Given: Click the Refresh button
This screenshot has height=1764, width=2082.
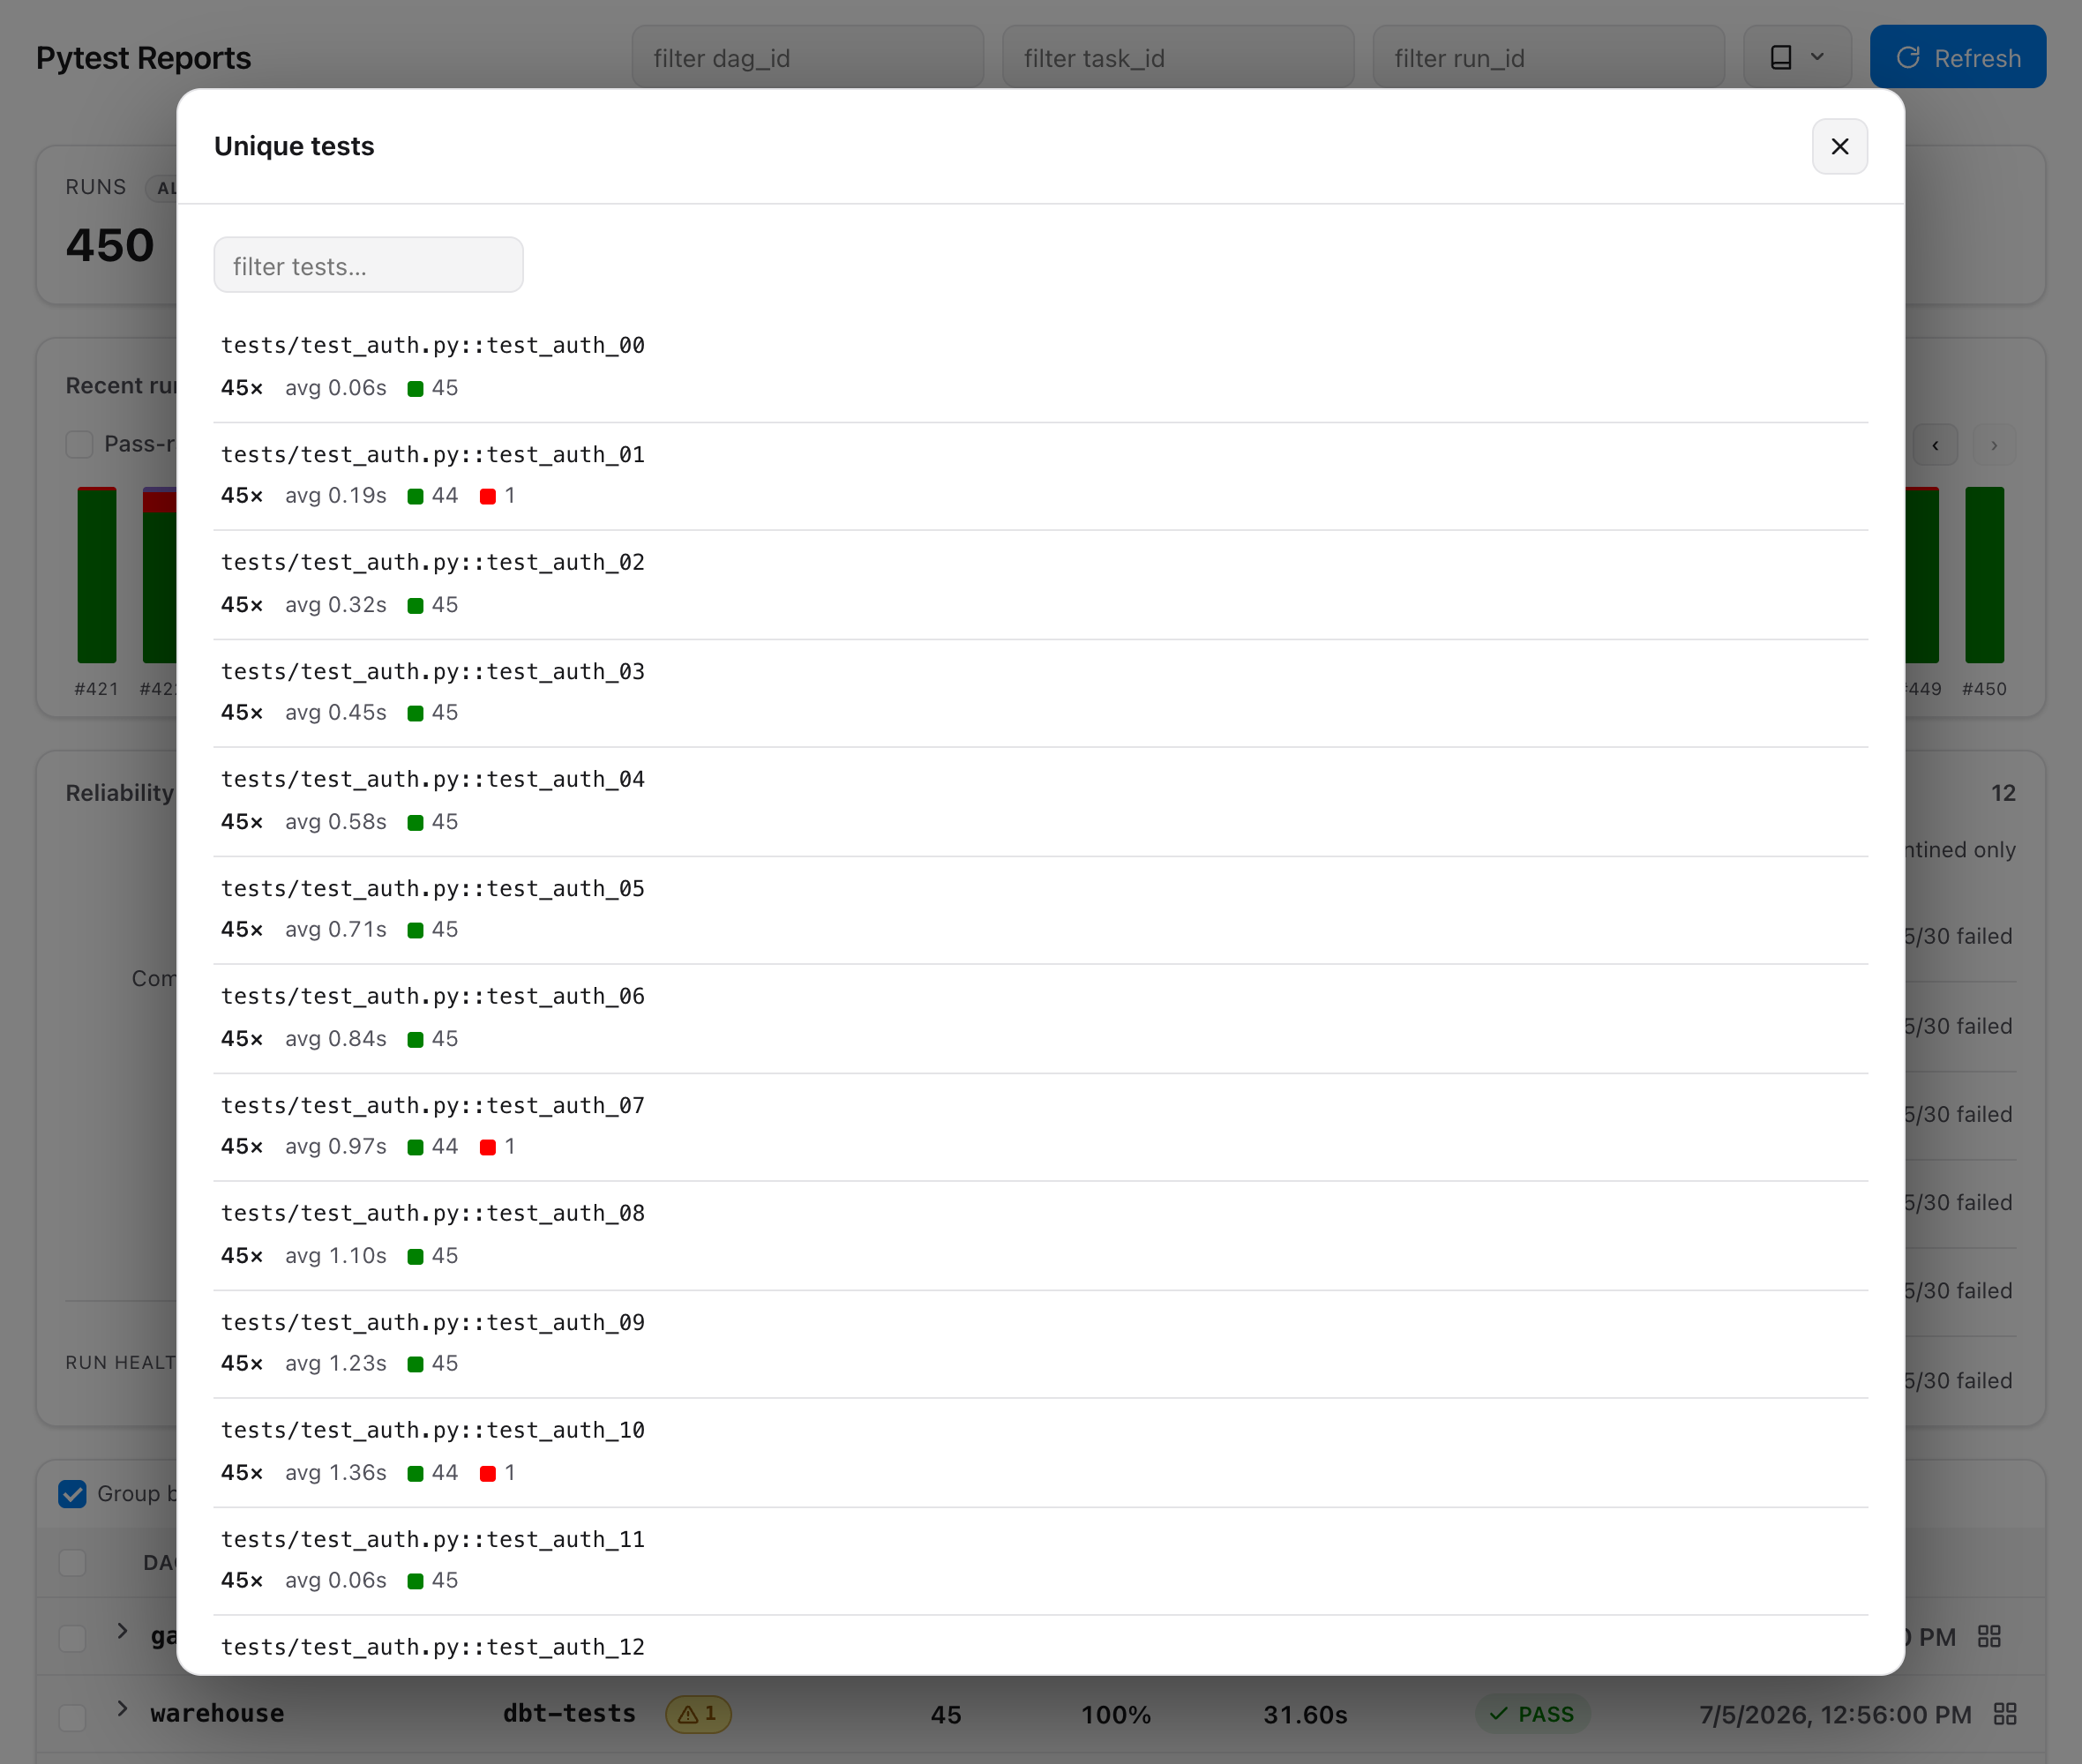Looking at the screenshot, I should coord(1957,57).
